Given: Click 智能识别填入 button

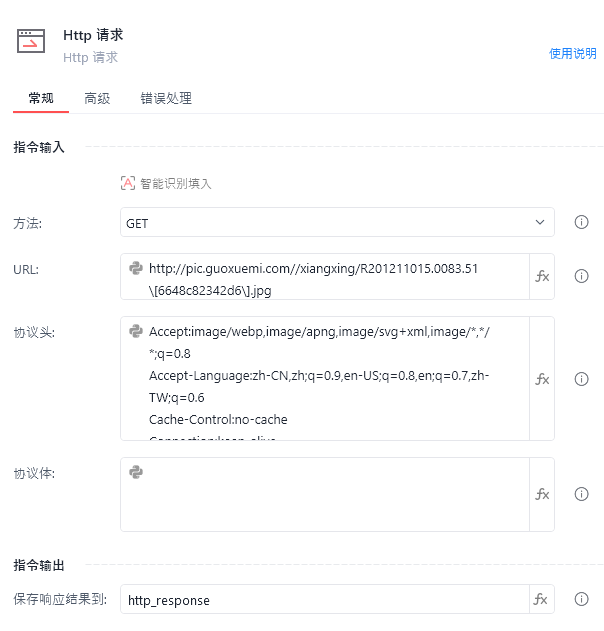Looking at the screenshot, I should tap(166, 184).
